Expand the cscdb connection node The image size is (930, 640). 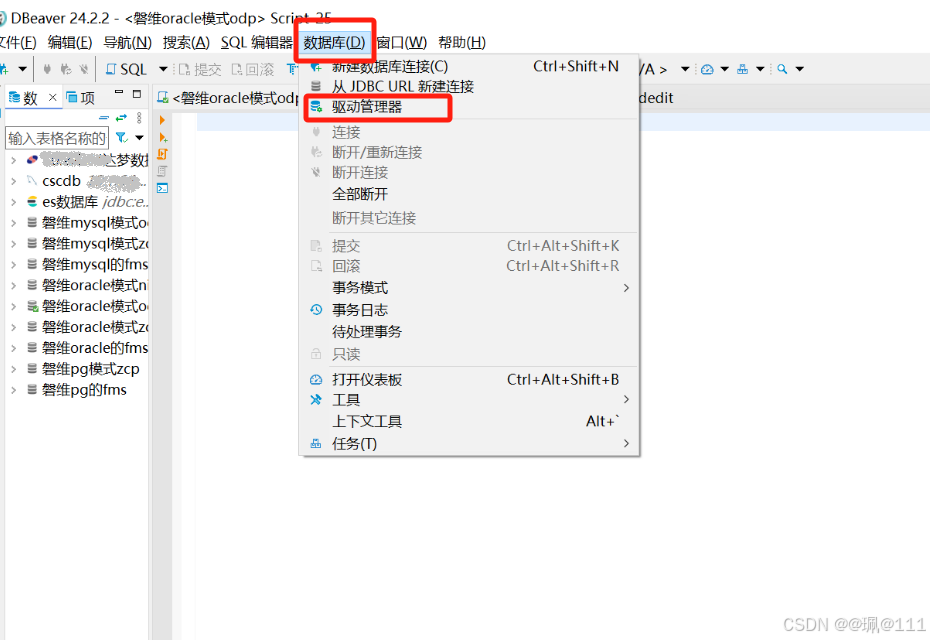click(14, 182)
